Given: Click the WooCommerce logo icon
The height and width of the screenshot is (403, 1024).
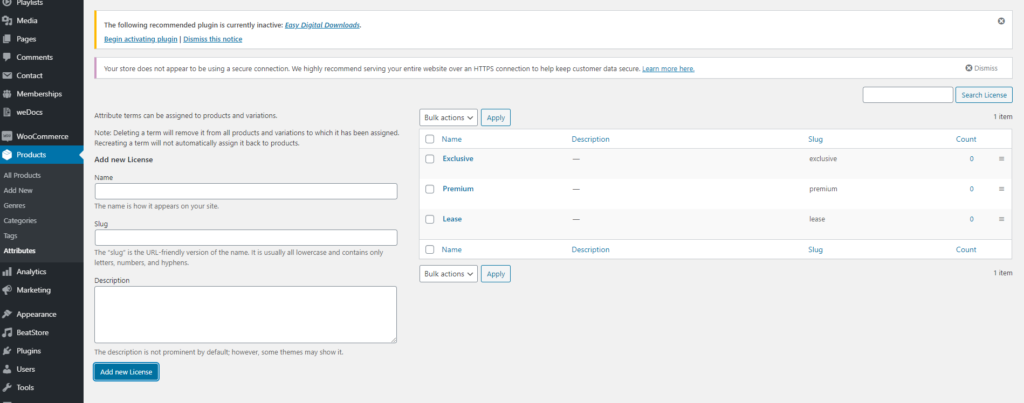Looking at the screenshot, I should point(7,137).
